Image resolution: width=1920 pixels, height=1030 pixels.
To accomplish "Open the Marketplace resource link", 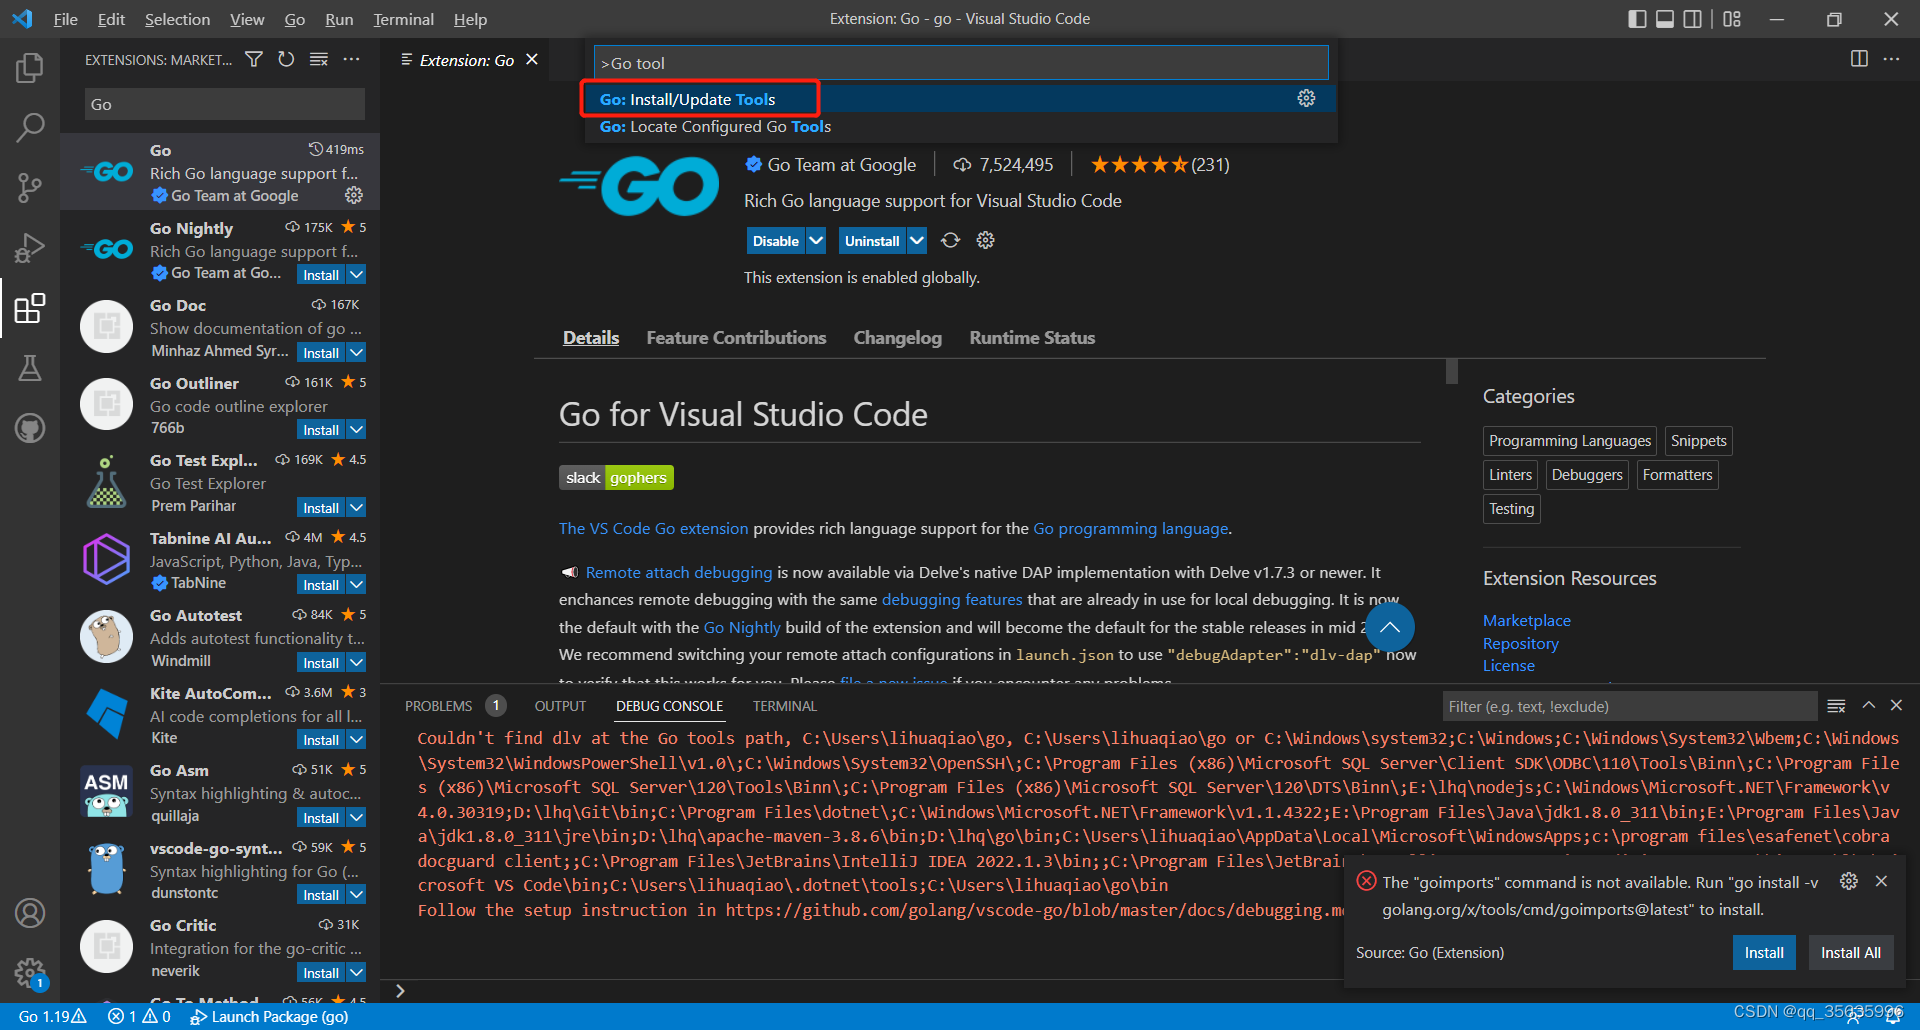I will click(x=1526, y=620).
